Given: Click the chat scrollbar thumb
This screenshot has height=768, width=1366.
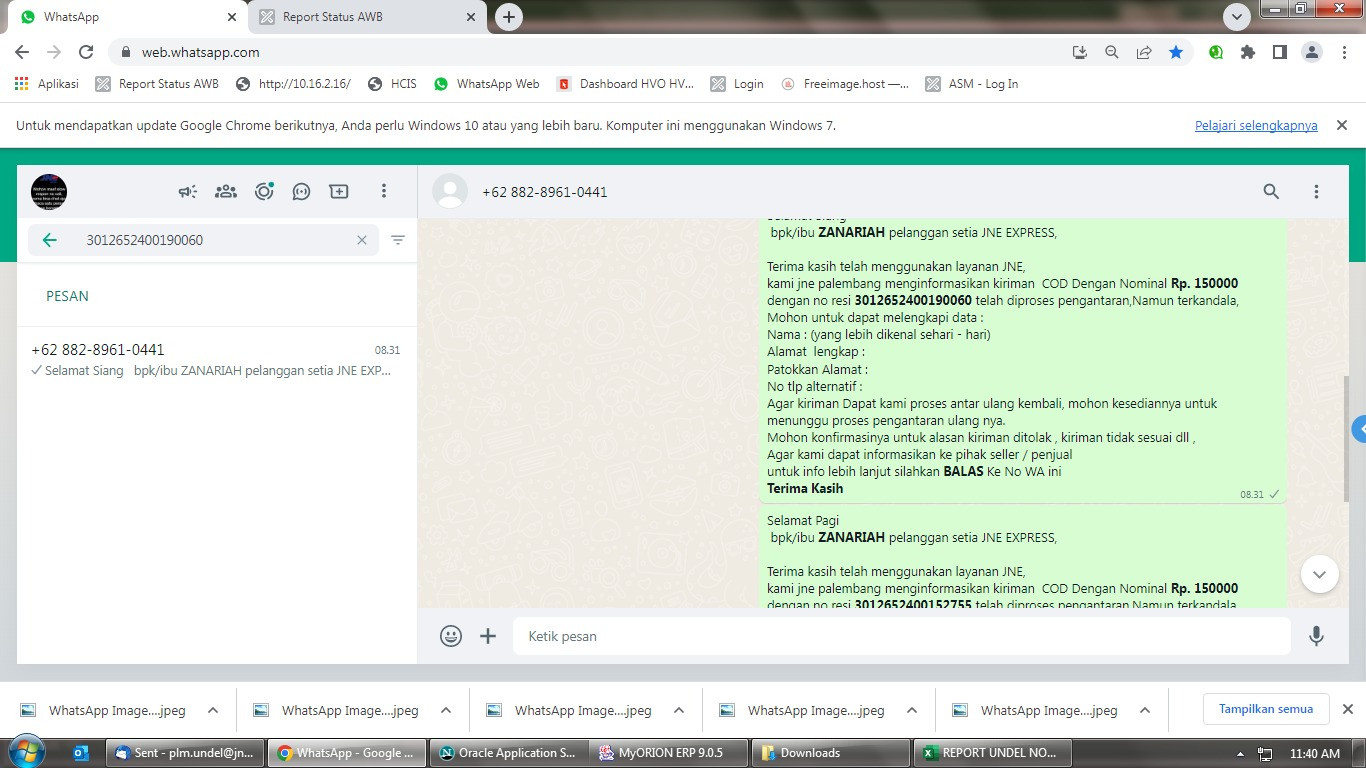Looking at the screenshot, I should [x=1346, y=437].
